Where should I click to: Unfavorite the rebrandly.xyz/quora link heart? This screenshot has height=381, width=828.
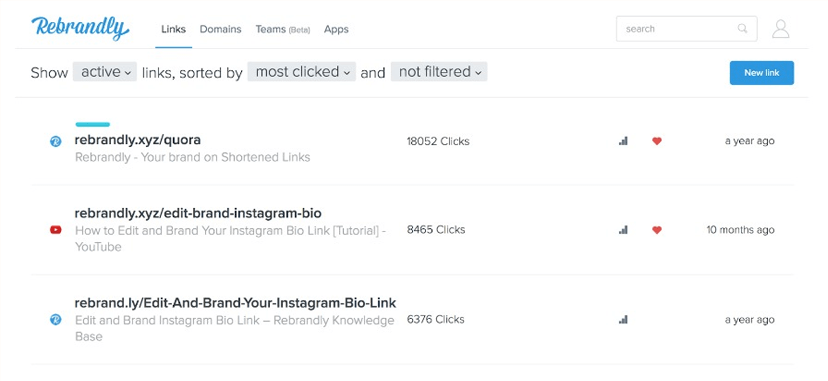coord(656,141)
